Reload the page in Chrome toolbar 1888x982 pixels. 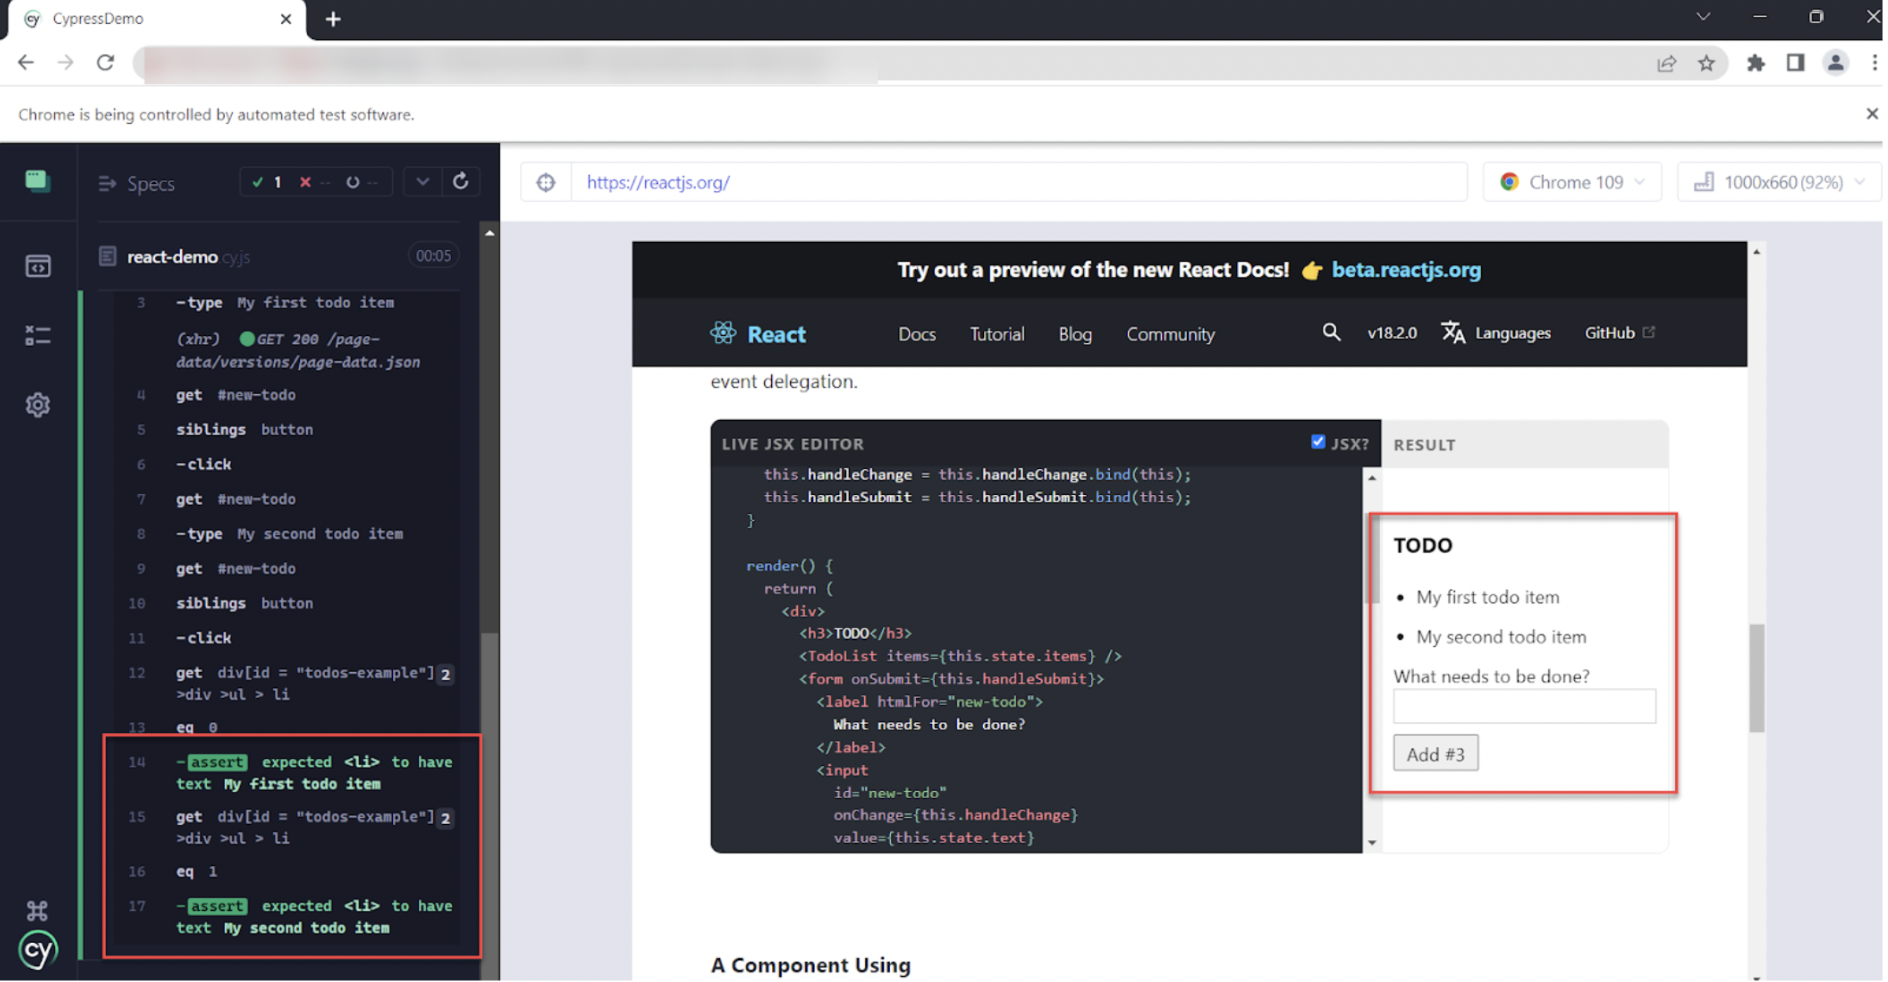pyautogui.click(x=105, y=62)
